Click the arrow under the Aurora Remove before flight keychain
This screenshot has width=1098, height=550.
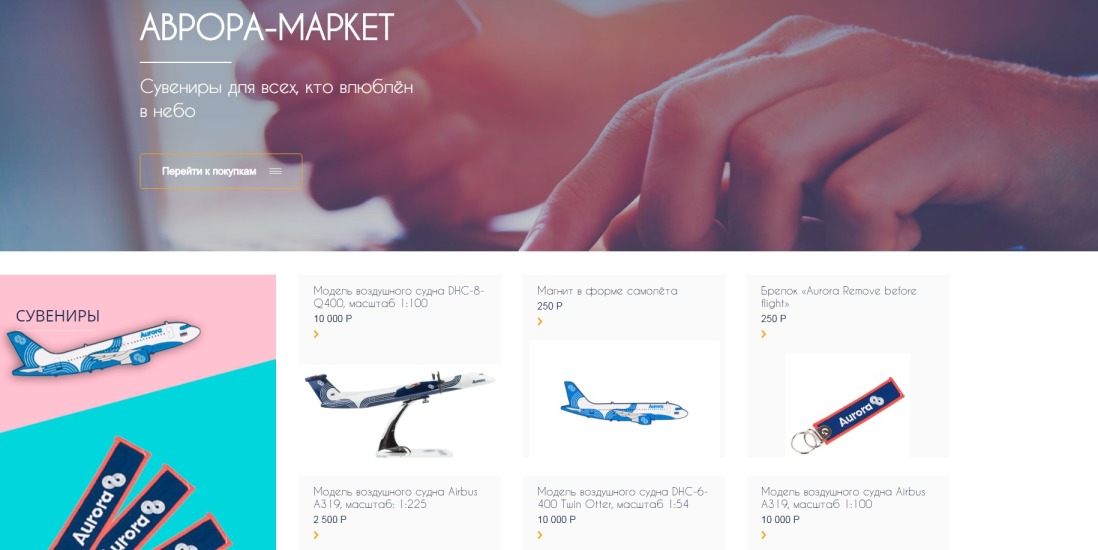point(763,334)
